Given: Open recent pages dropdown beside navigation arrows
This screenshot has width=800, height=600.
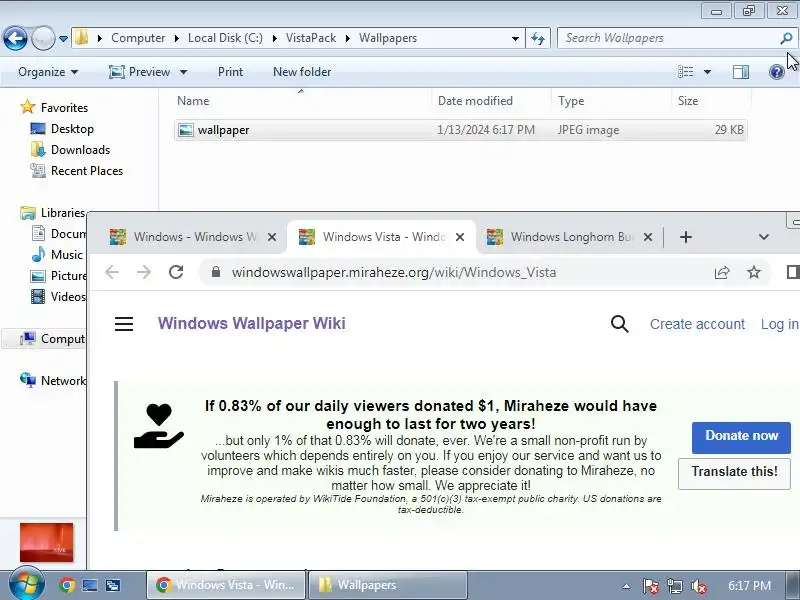Looking at the screenshot, I should [63, 38].
